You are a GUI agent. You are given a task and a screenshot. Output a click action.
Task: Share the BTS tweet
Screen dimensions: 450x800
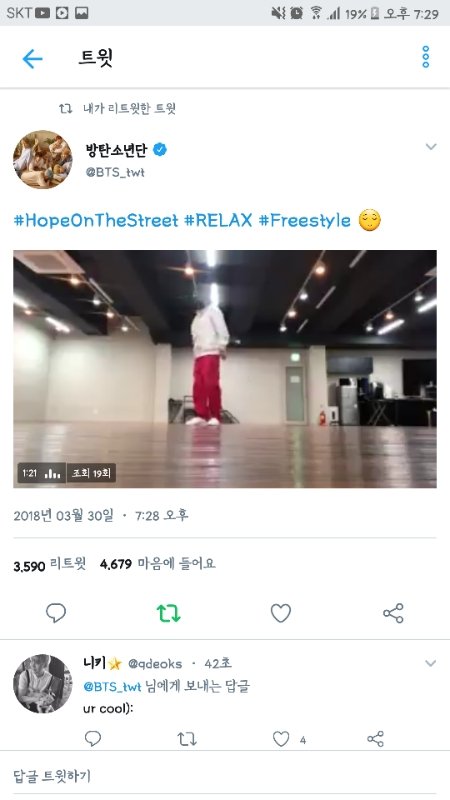[393, 613]
